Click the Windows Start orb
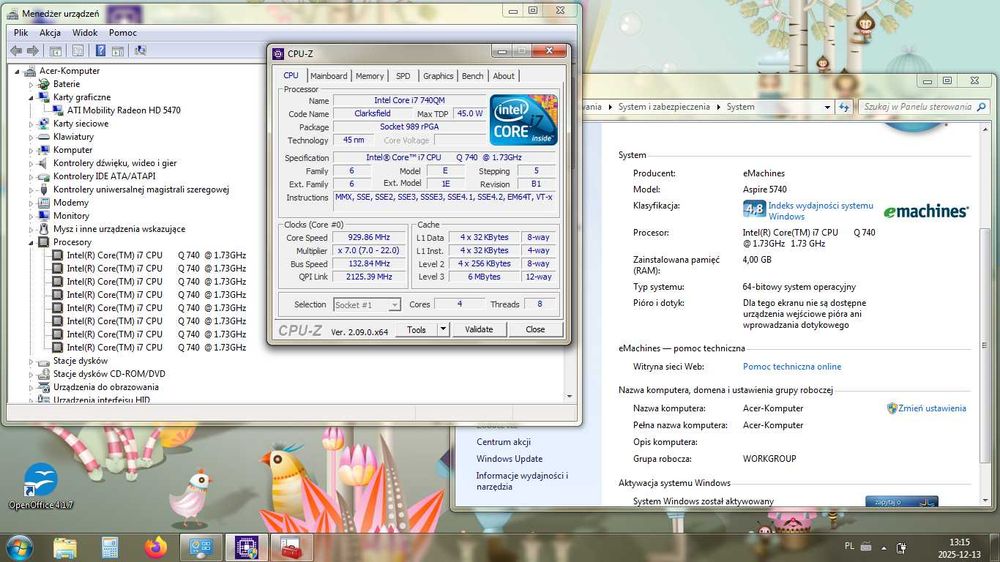This screenshot has width=1000, height=562. (19, 547)
